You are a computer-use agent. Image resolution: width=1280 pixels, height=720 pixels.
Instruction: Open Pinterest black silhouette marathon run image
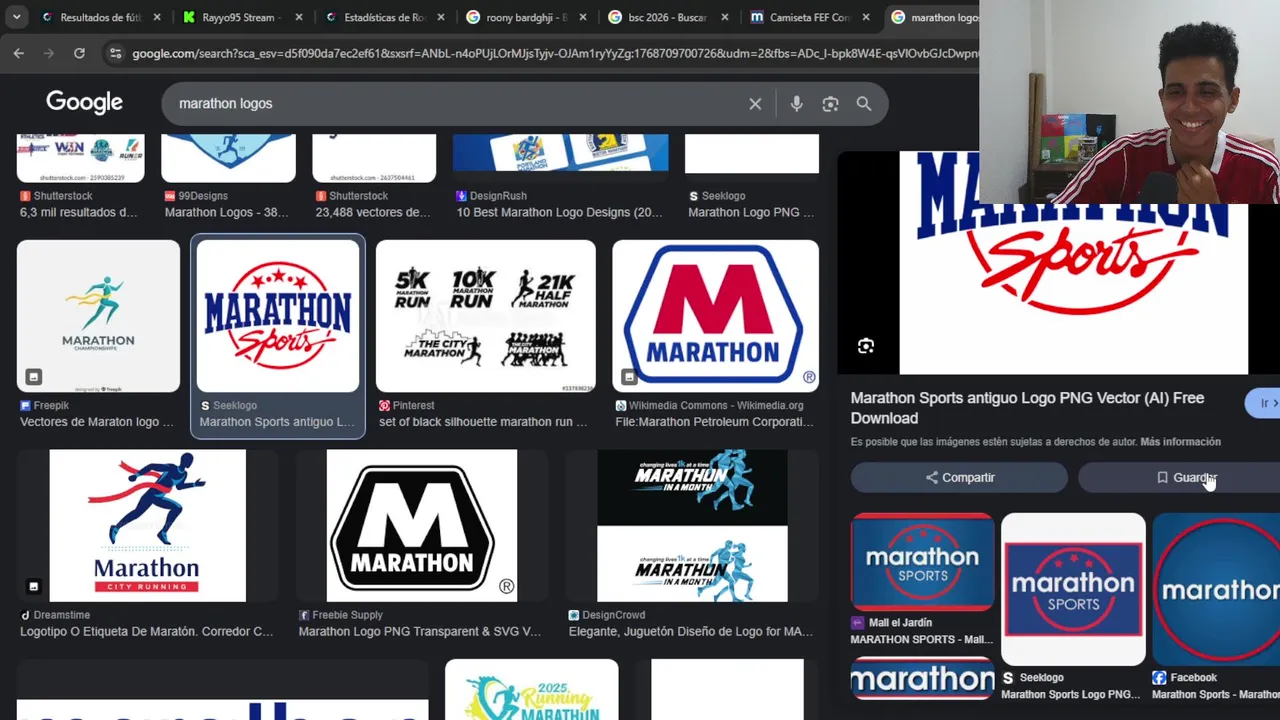(x=485, y=316)
